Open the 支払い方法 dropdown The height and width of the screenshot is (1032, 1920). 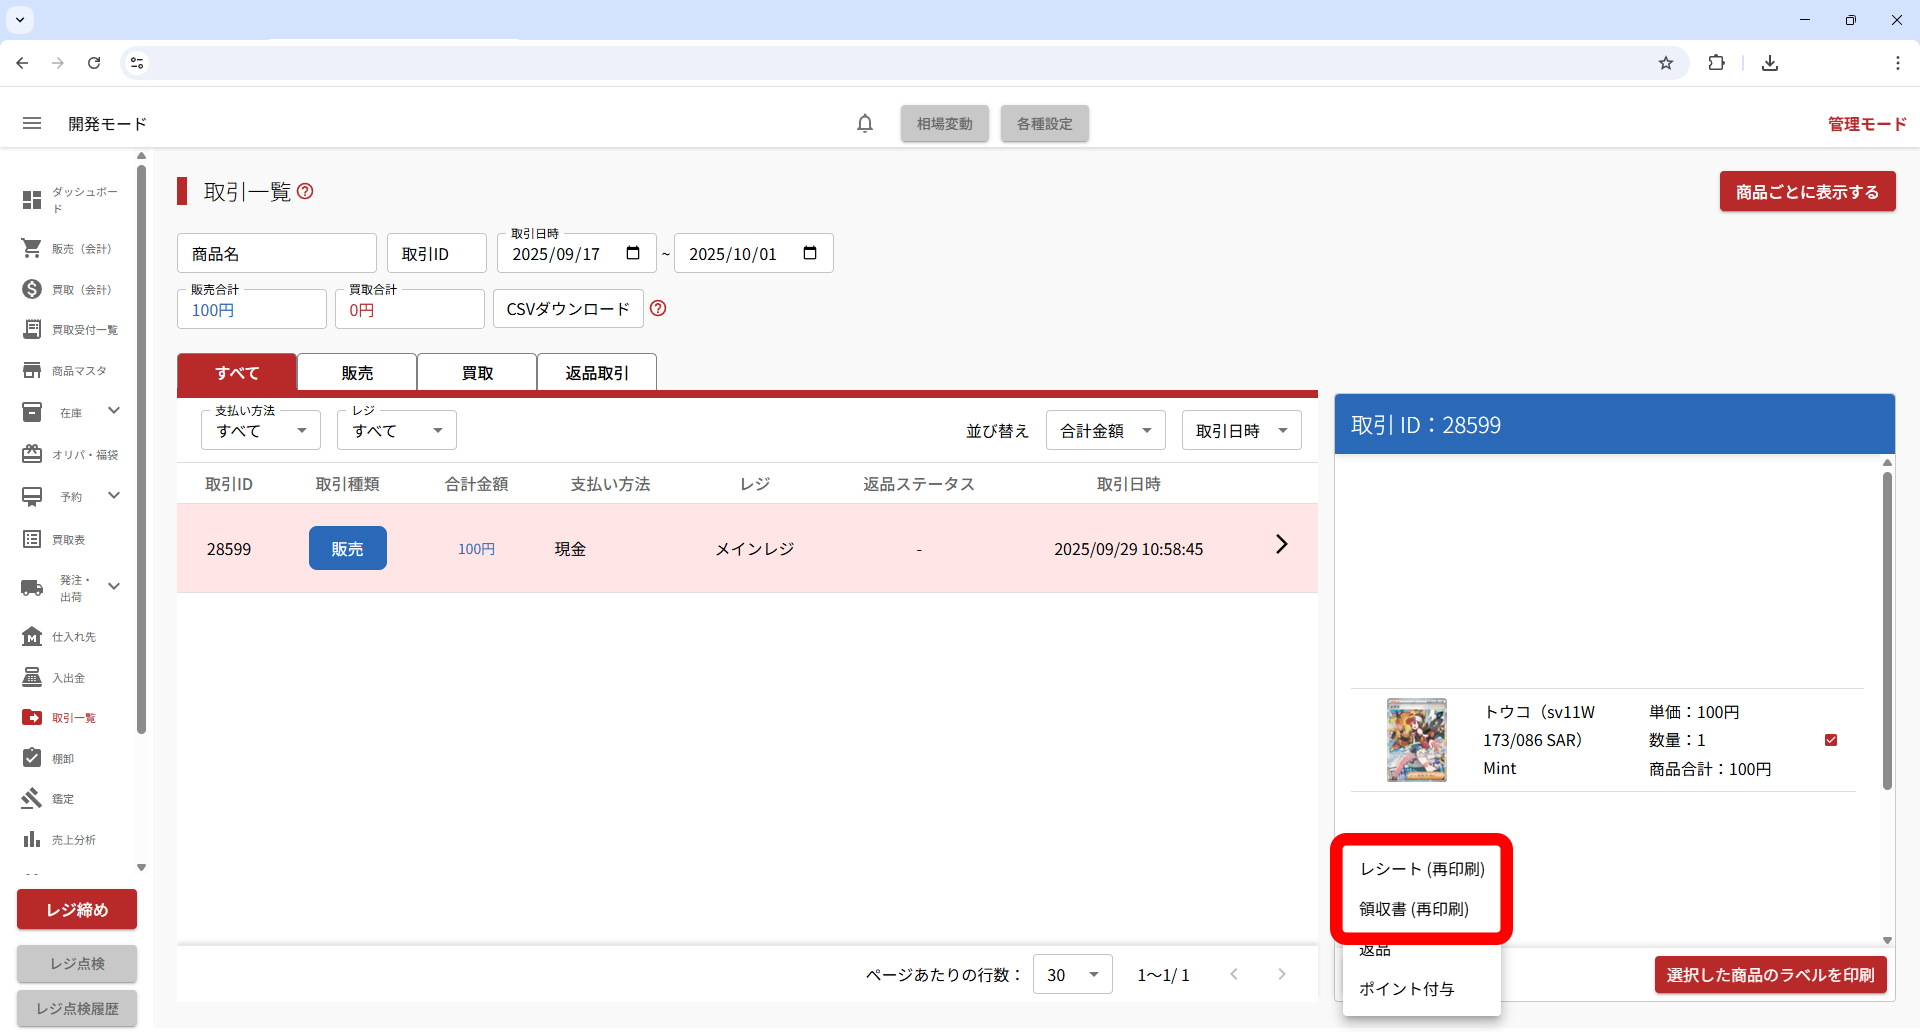coord(260,430)
